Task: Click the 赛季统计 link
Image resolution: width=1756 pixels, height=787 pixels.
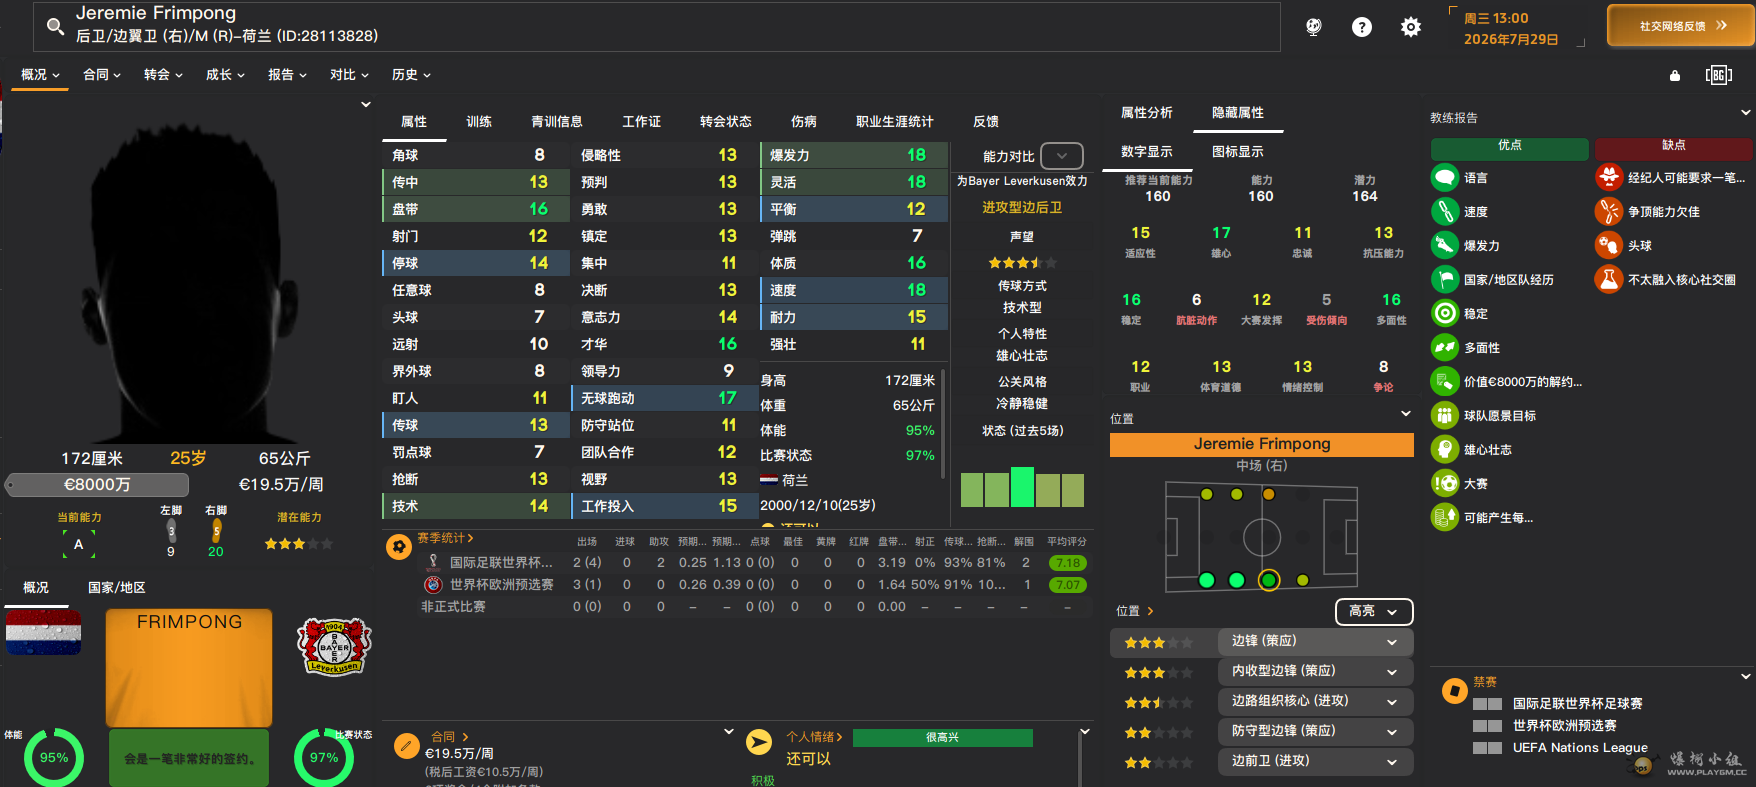Action: click(x=445, y=538)
